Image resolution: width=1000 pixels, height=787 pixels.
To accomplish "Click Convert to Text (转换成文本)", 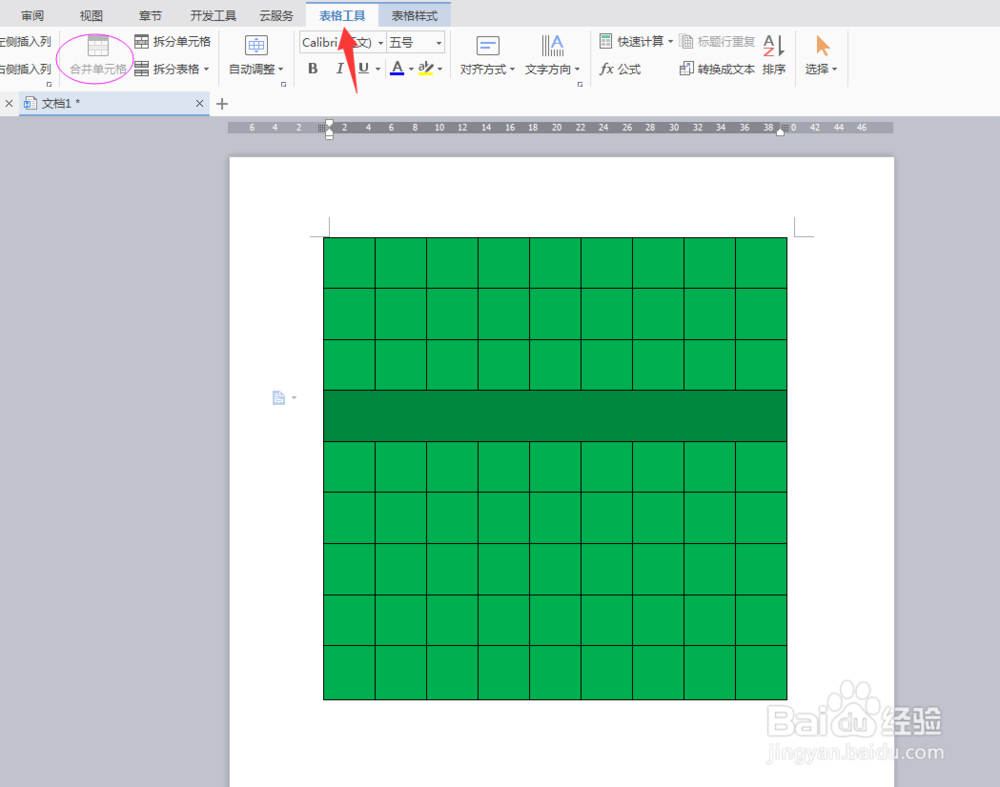I will [717, 69].
